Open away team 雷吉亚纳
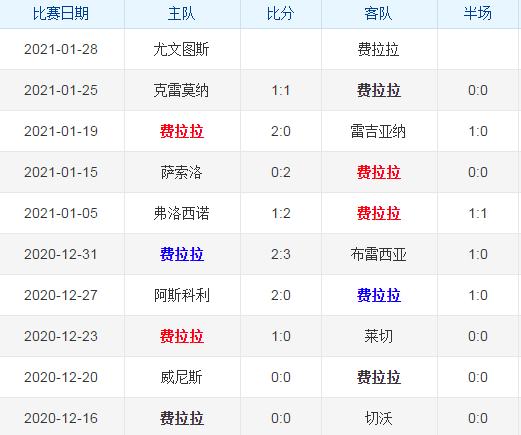The height and width of the screenshot is (435, 521). (x=378, y=131)
